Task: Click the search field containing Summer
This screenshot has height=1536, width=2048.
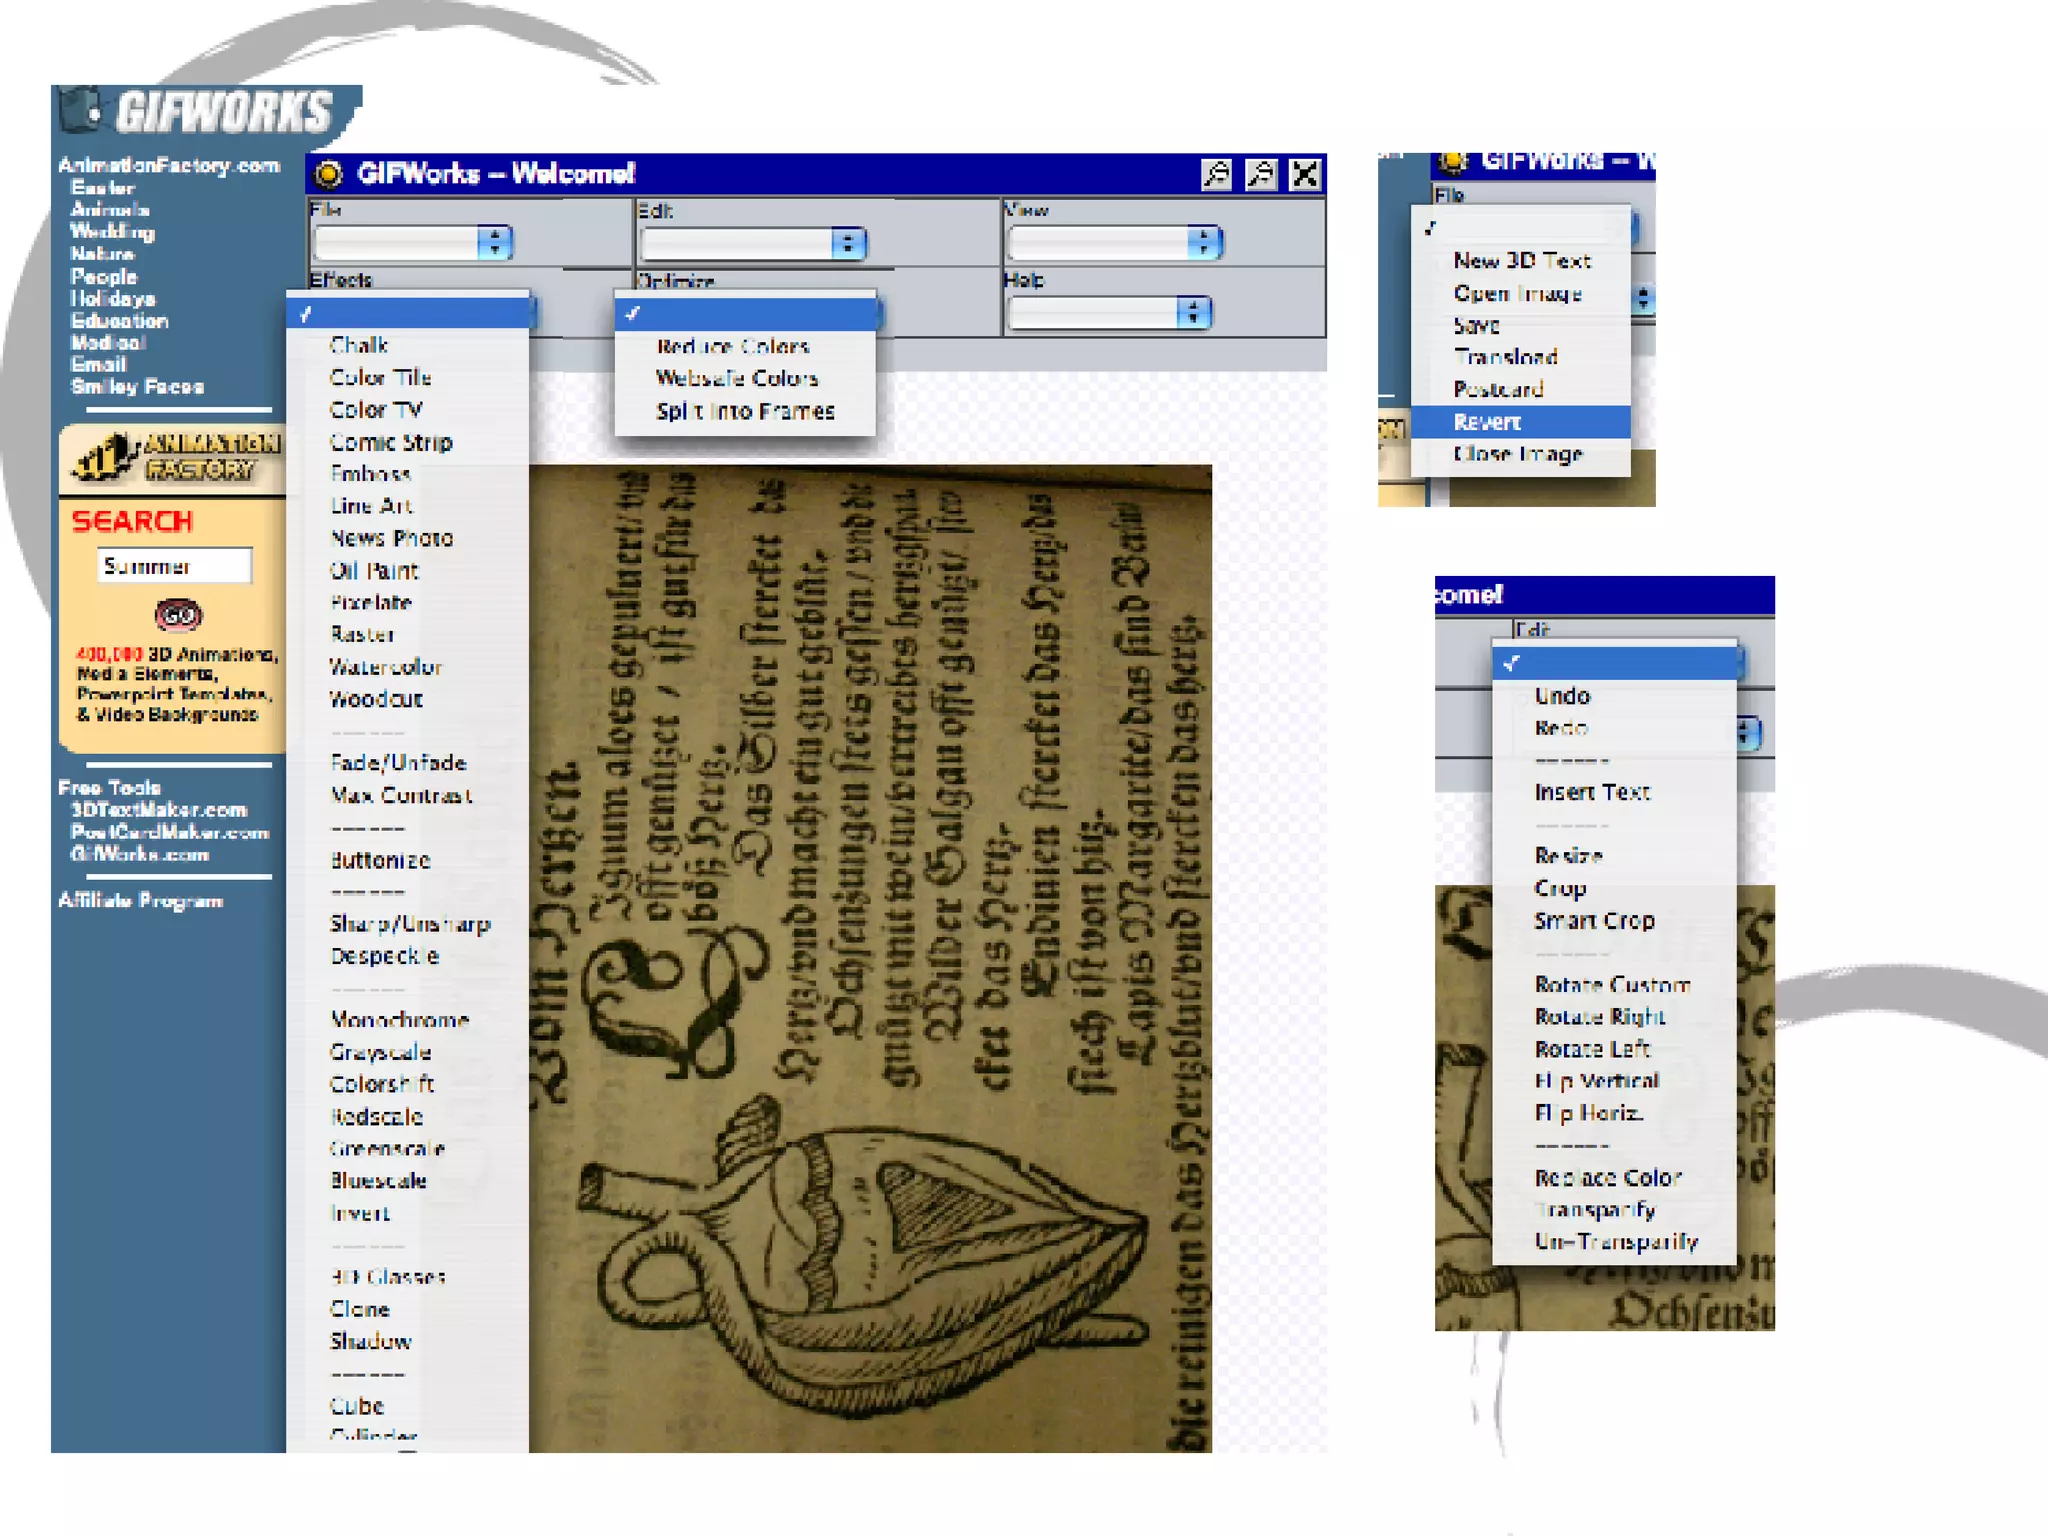Action: [174, 566]
